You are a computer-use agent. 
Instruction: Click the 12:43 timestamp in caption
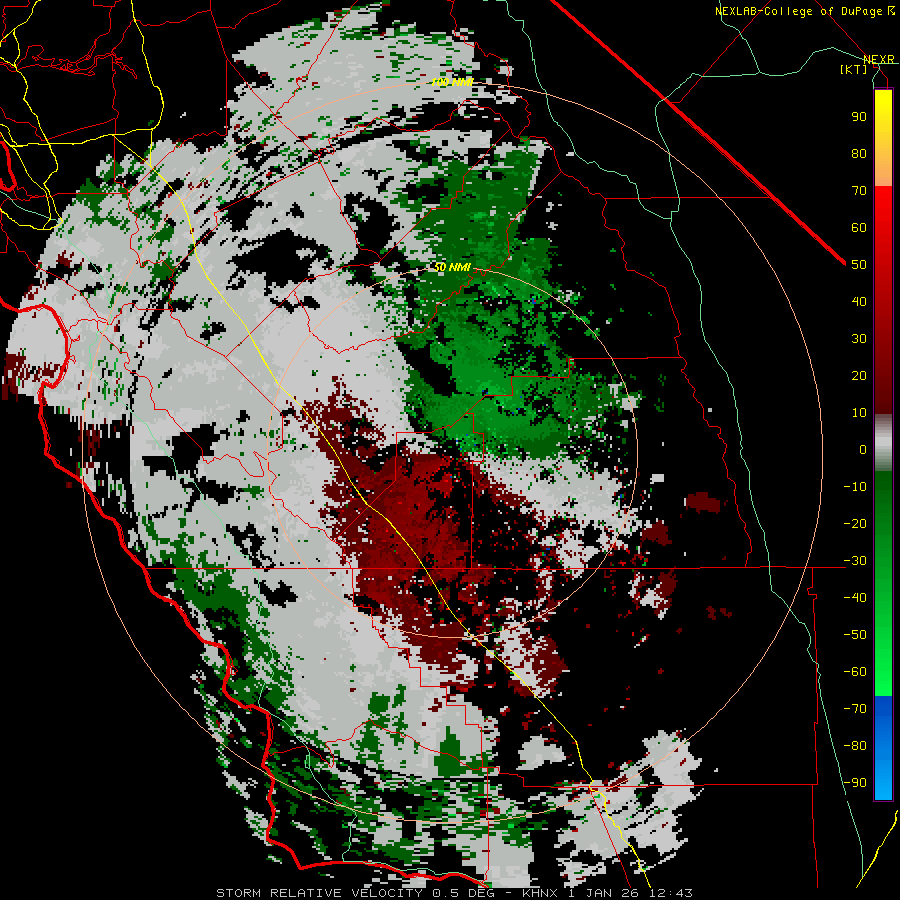coord(670,893)
